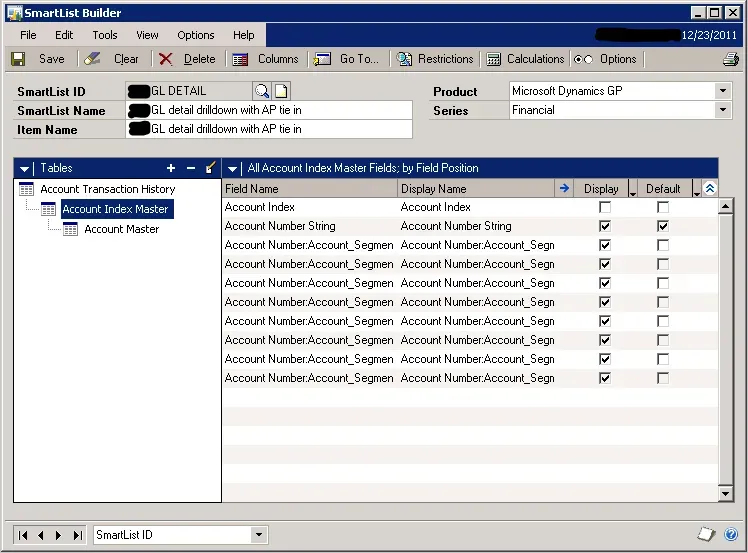Toggle Display checkbox for Account Number String

[x=604, y=227]
